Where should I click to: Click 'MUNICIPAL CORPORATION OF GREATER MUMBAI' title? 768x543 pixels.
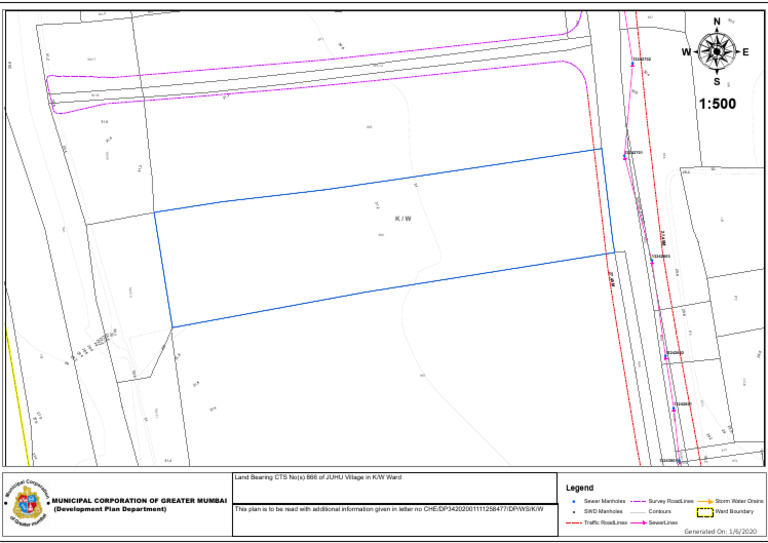[x=140, y=501]
